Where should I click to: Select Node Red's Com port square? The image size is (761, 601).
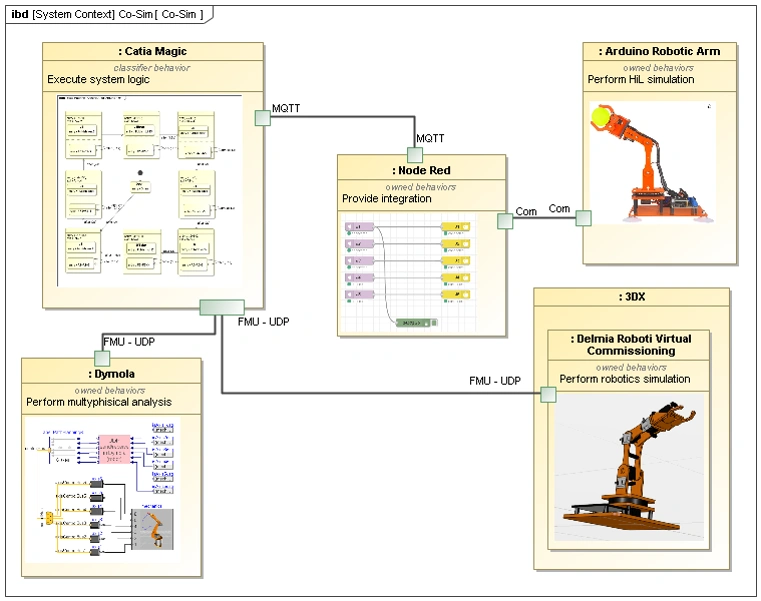(x=505, y=221)
